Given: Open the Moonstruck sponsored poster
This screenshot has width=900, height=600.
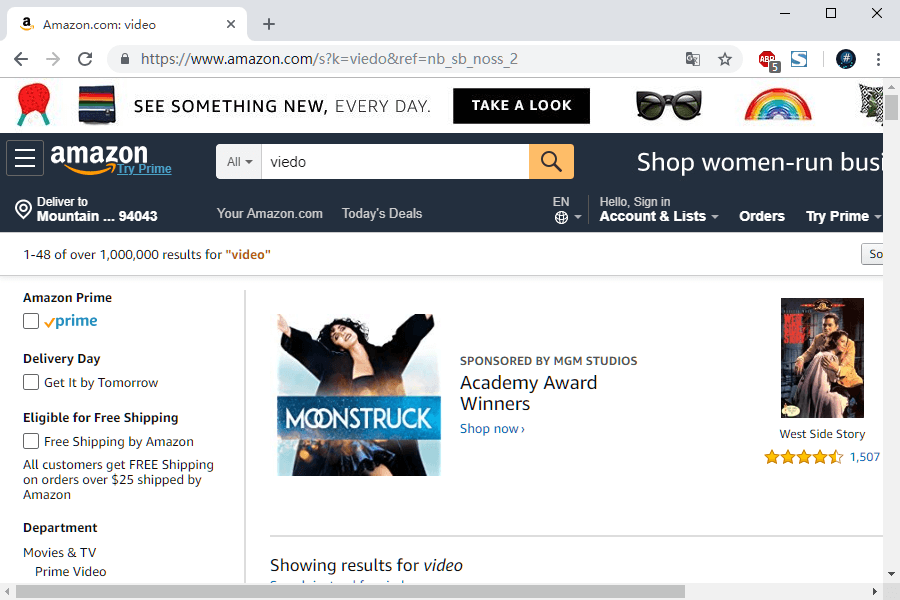Looking at the screenshot, I should pyautogui.click(x=359, y=394).
